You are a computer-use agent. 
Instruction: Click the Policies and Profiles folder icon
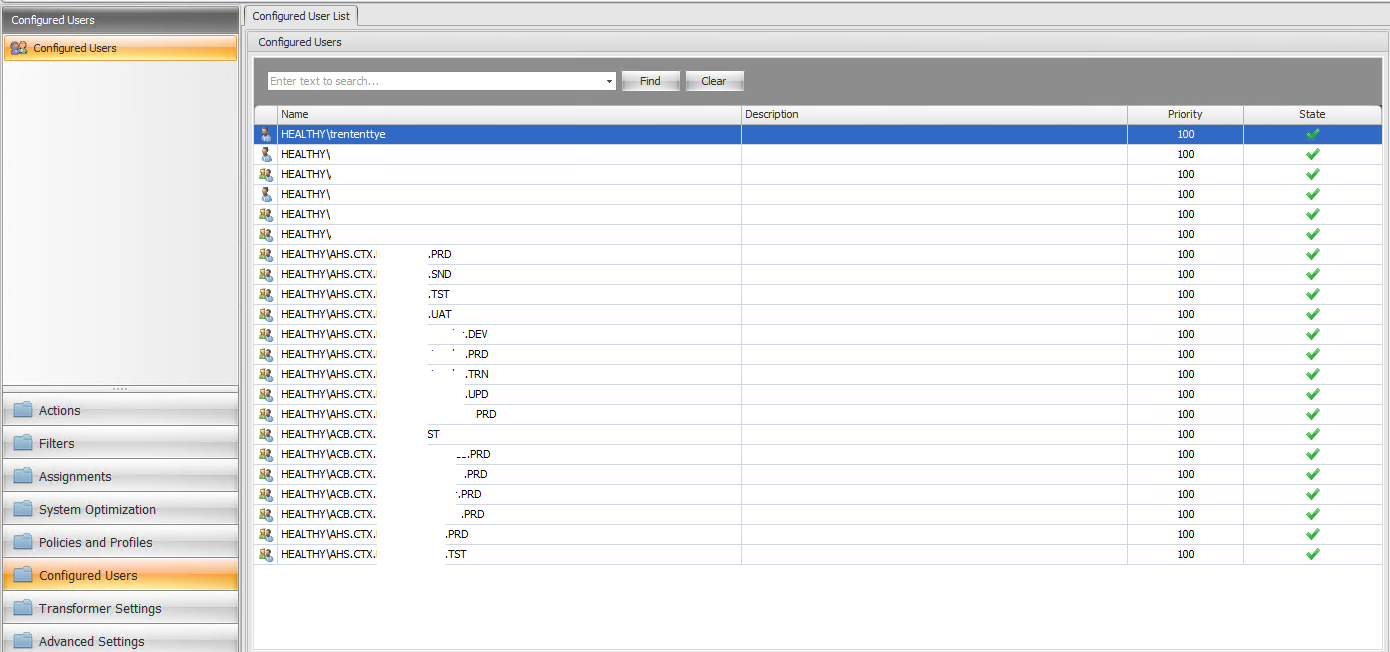[x=22, y=542]
